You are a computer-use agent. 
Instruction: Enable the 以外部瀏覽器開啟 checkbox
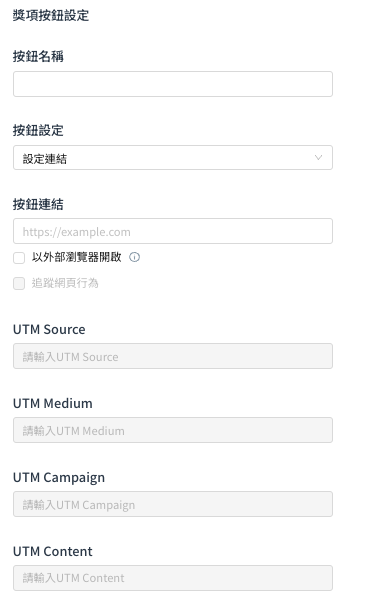click(x=19, y=258)
